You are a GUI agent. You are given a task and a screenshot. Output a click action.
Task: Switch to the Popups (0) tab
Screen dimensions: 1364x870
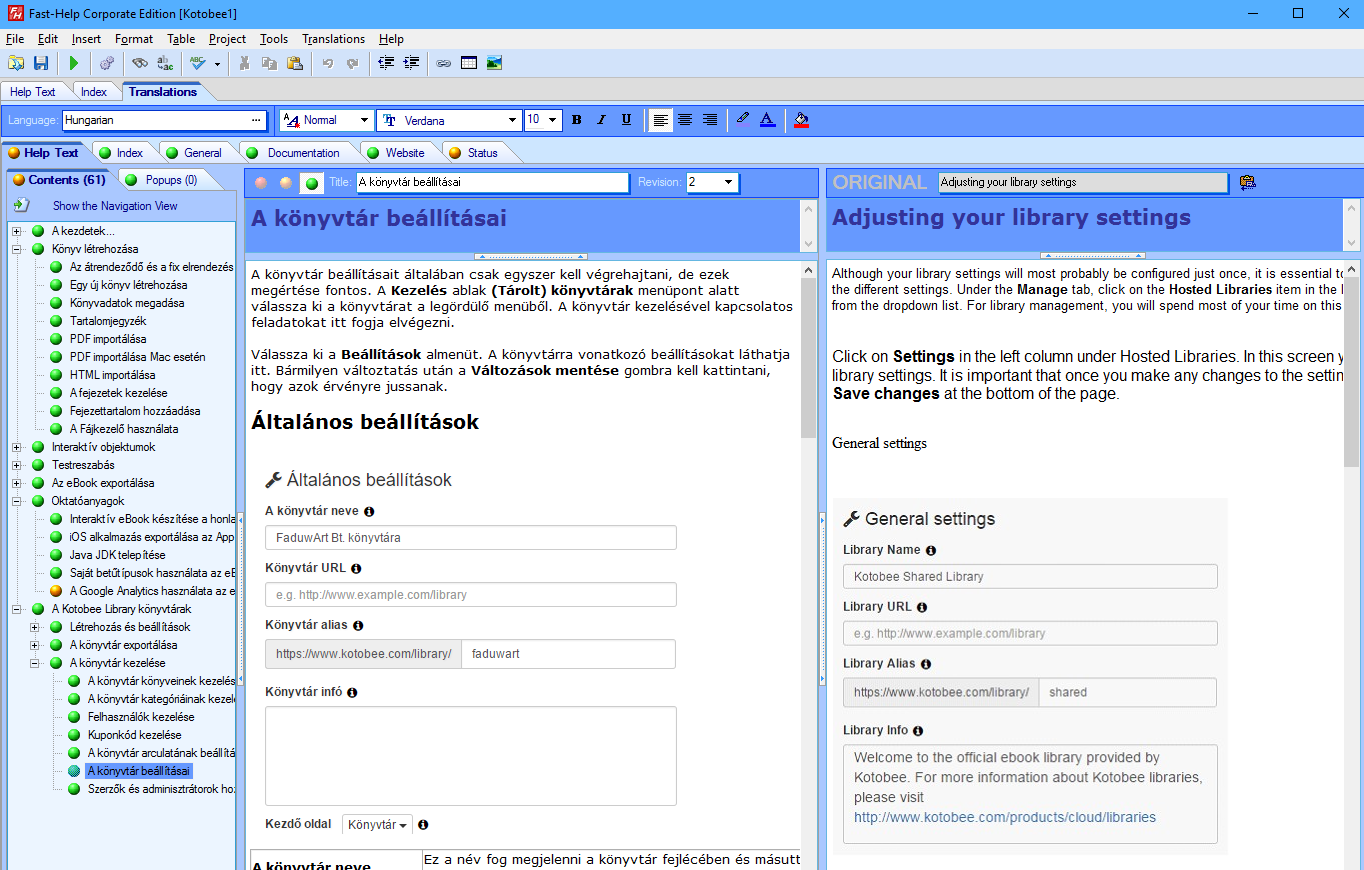coord(171,180)
